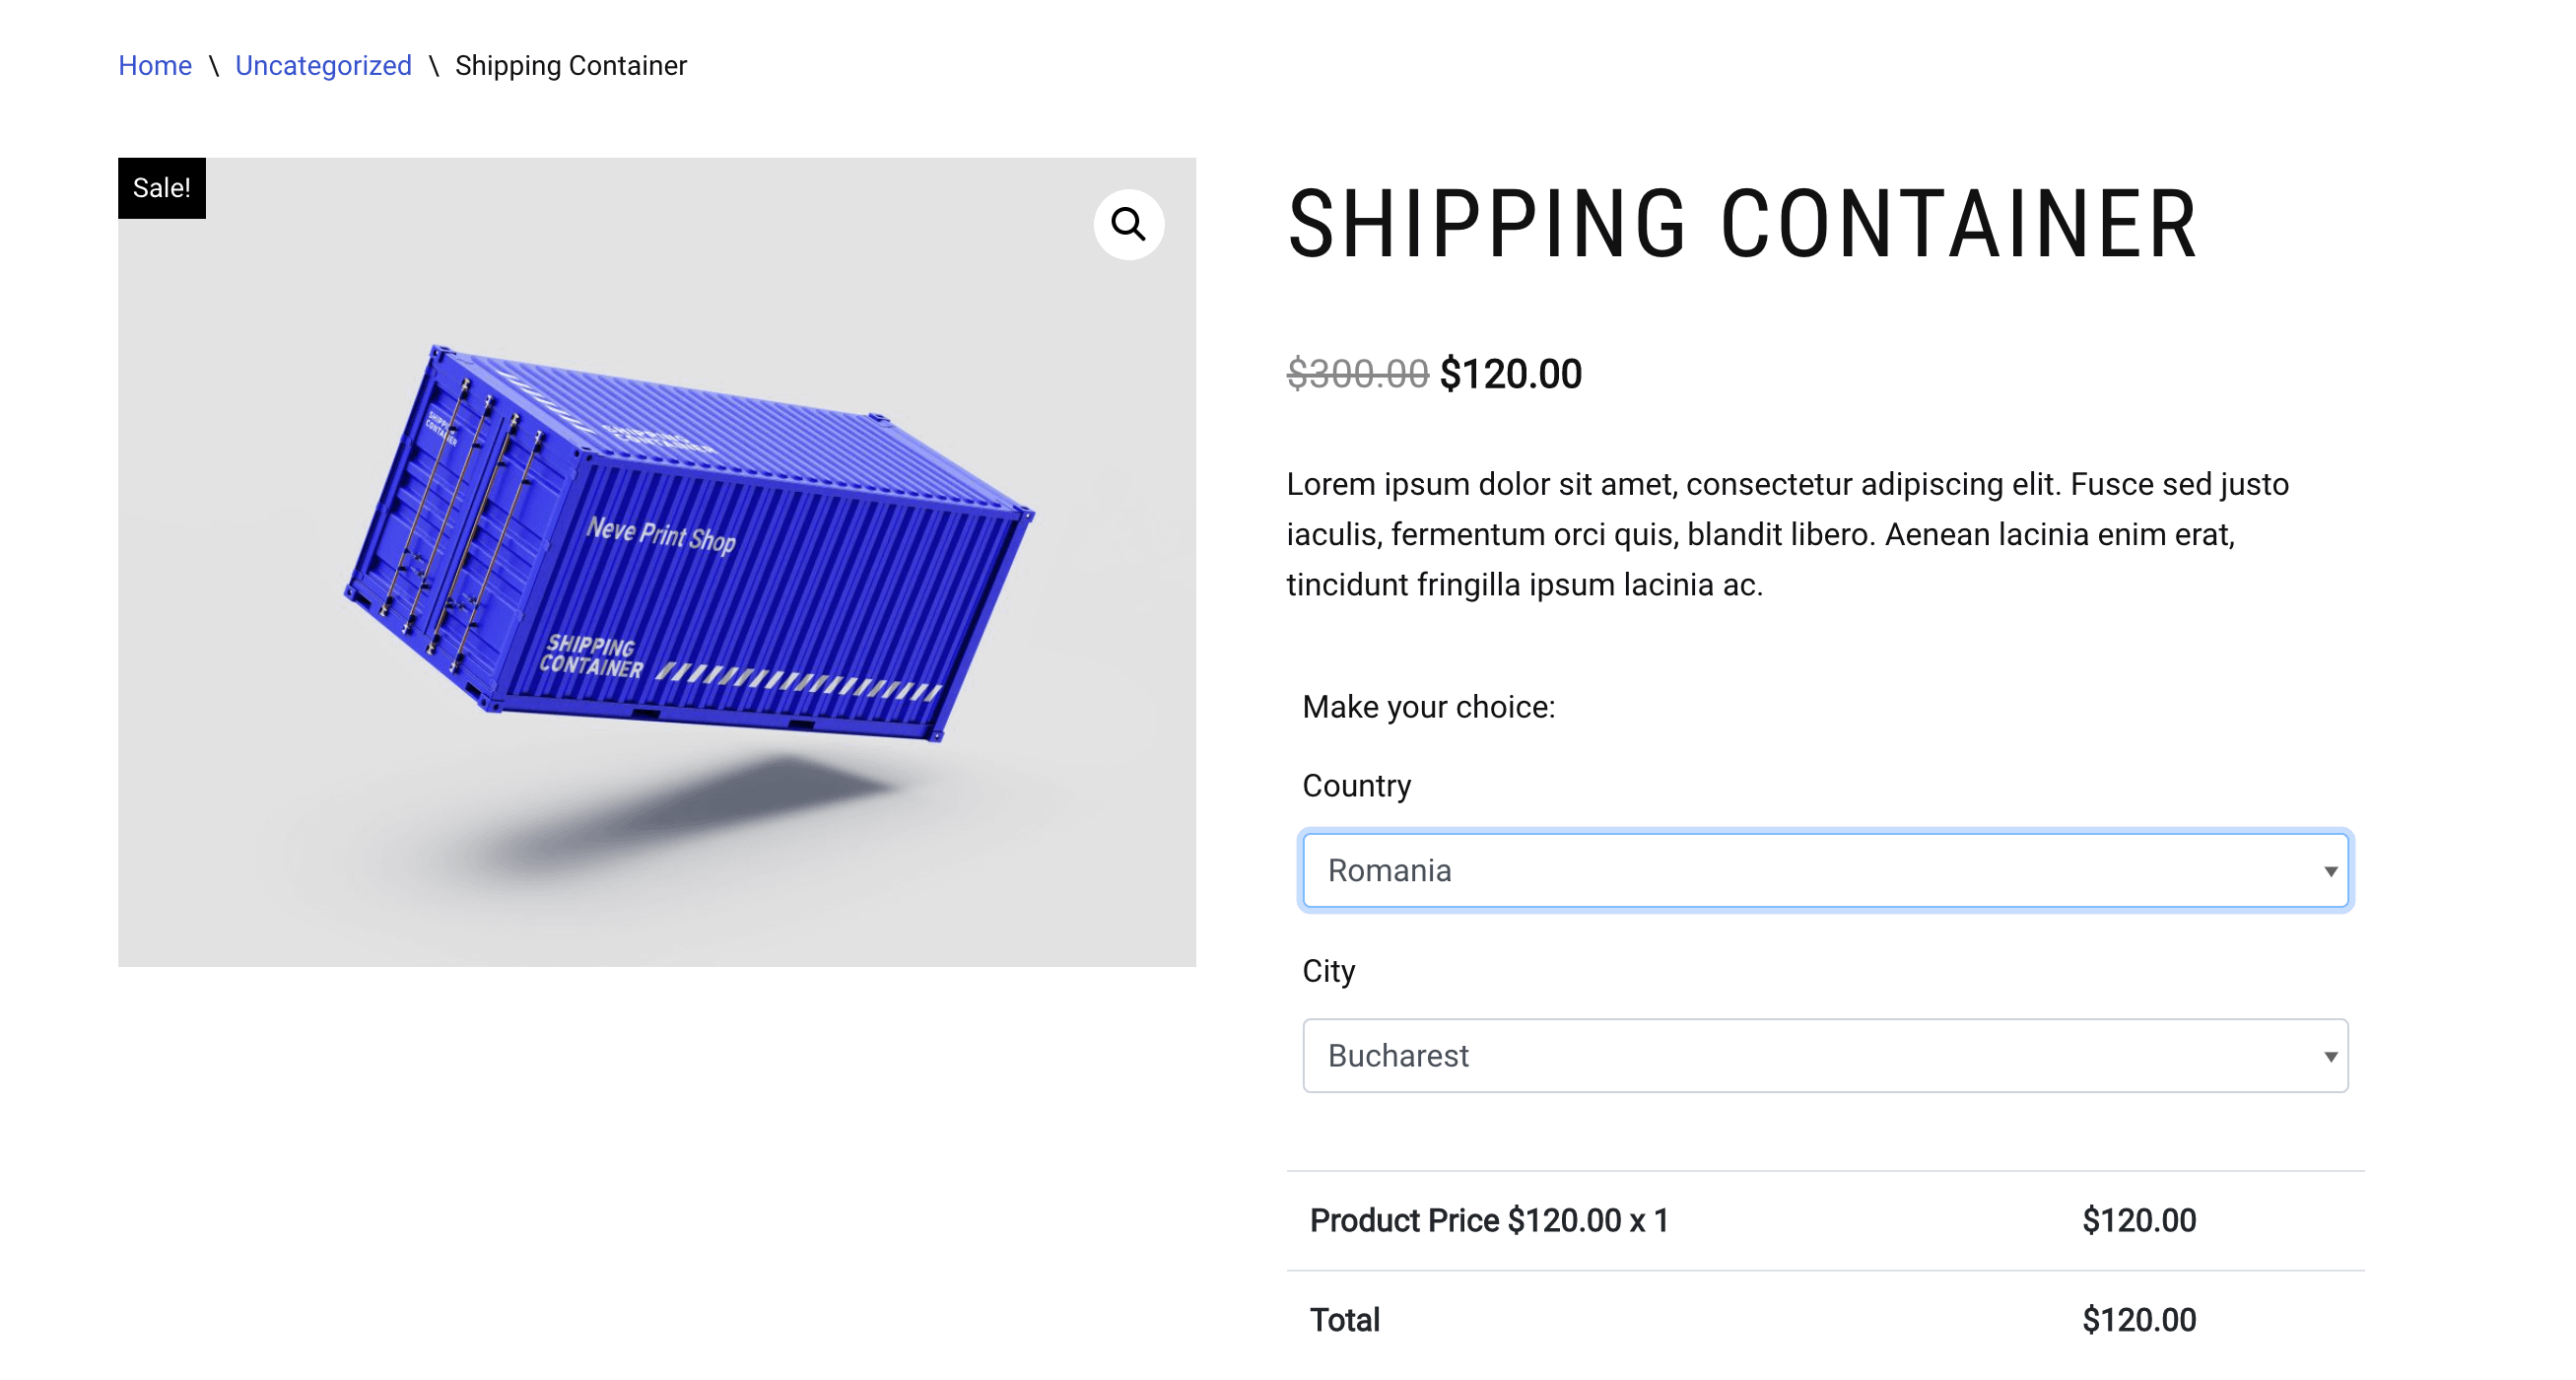Click the Sale! badge on image
This screenshot has height=1380, width=2576.
coord(161,188)
